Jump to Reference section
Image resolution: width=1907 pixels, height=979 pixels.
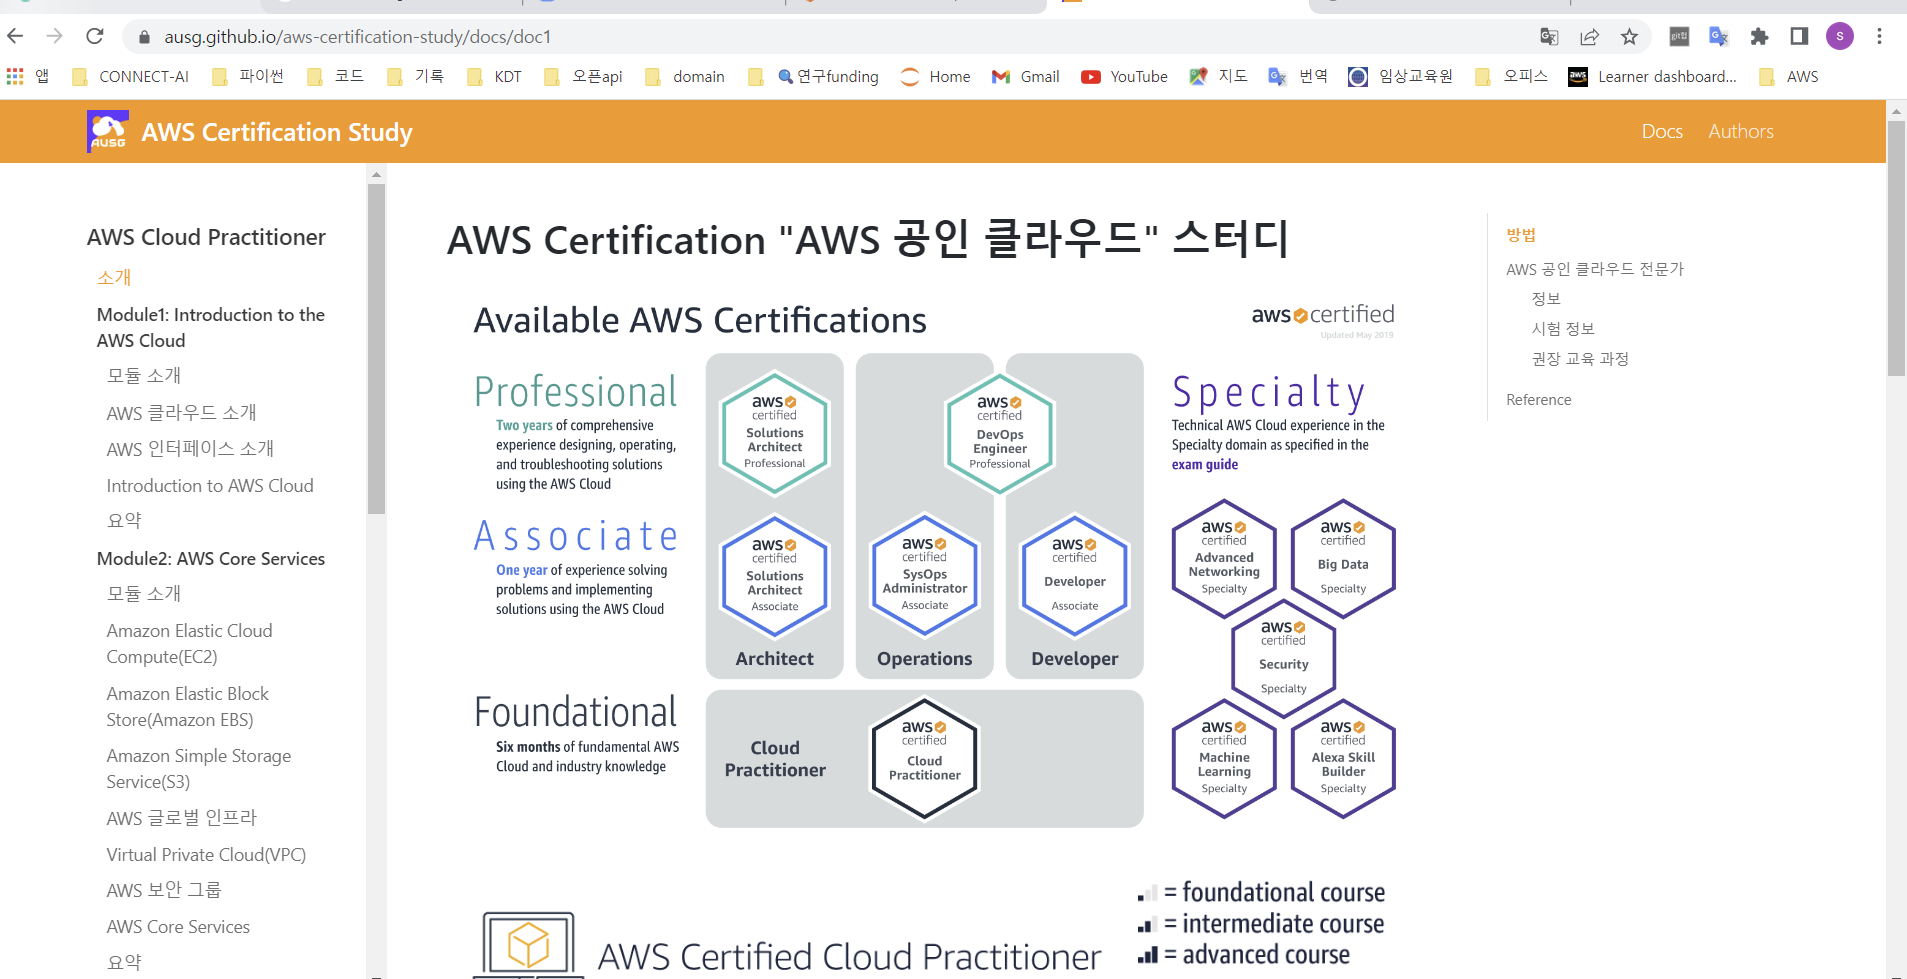pos(1538,399)
